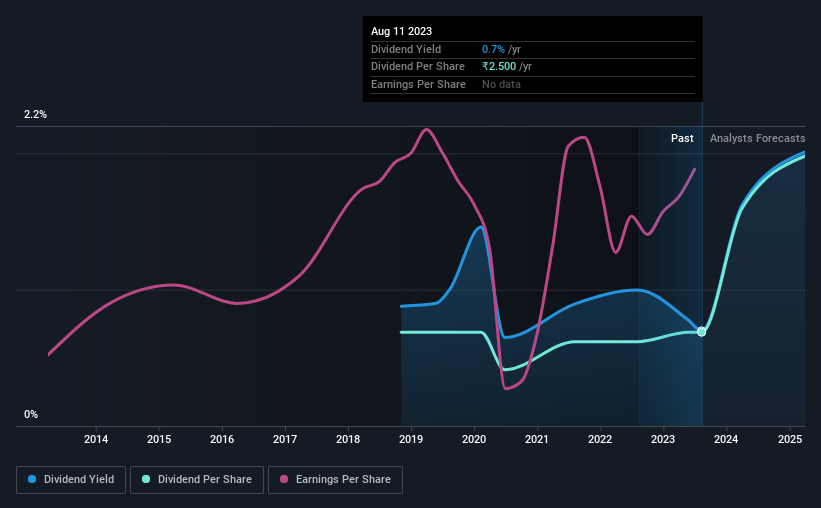Click the Aug 11 2023 tooltip date header
This screenshot has height=508, width=821.
[402, 31]
